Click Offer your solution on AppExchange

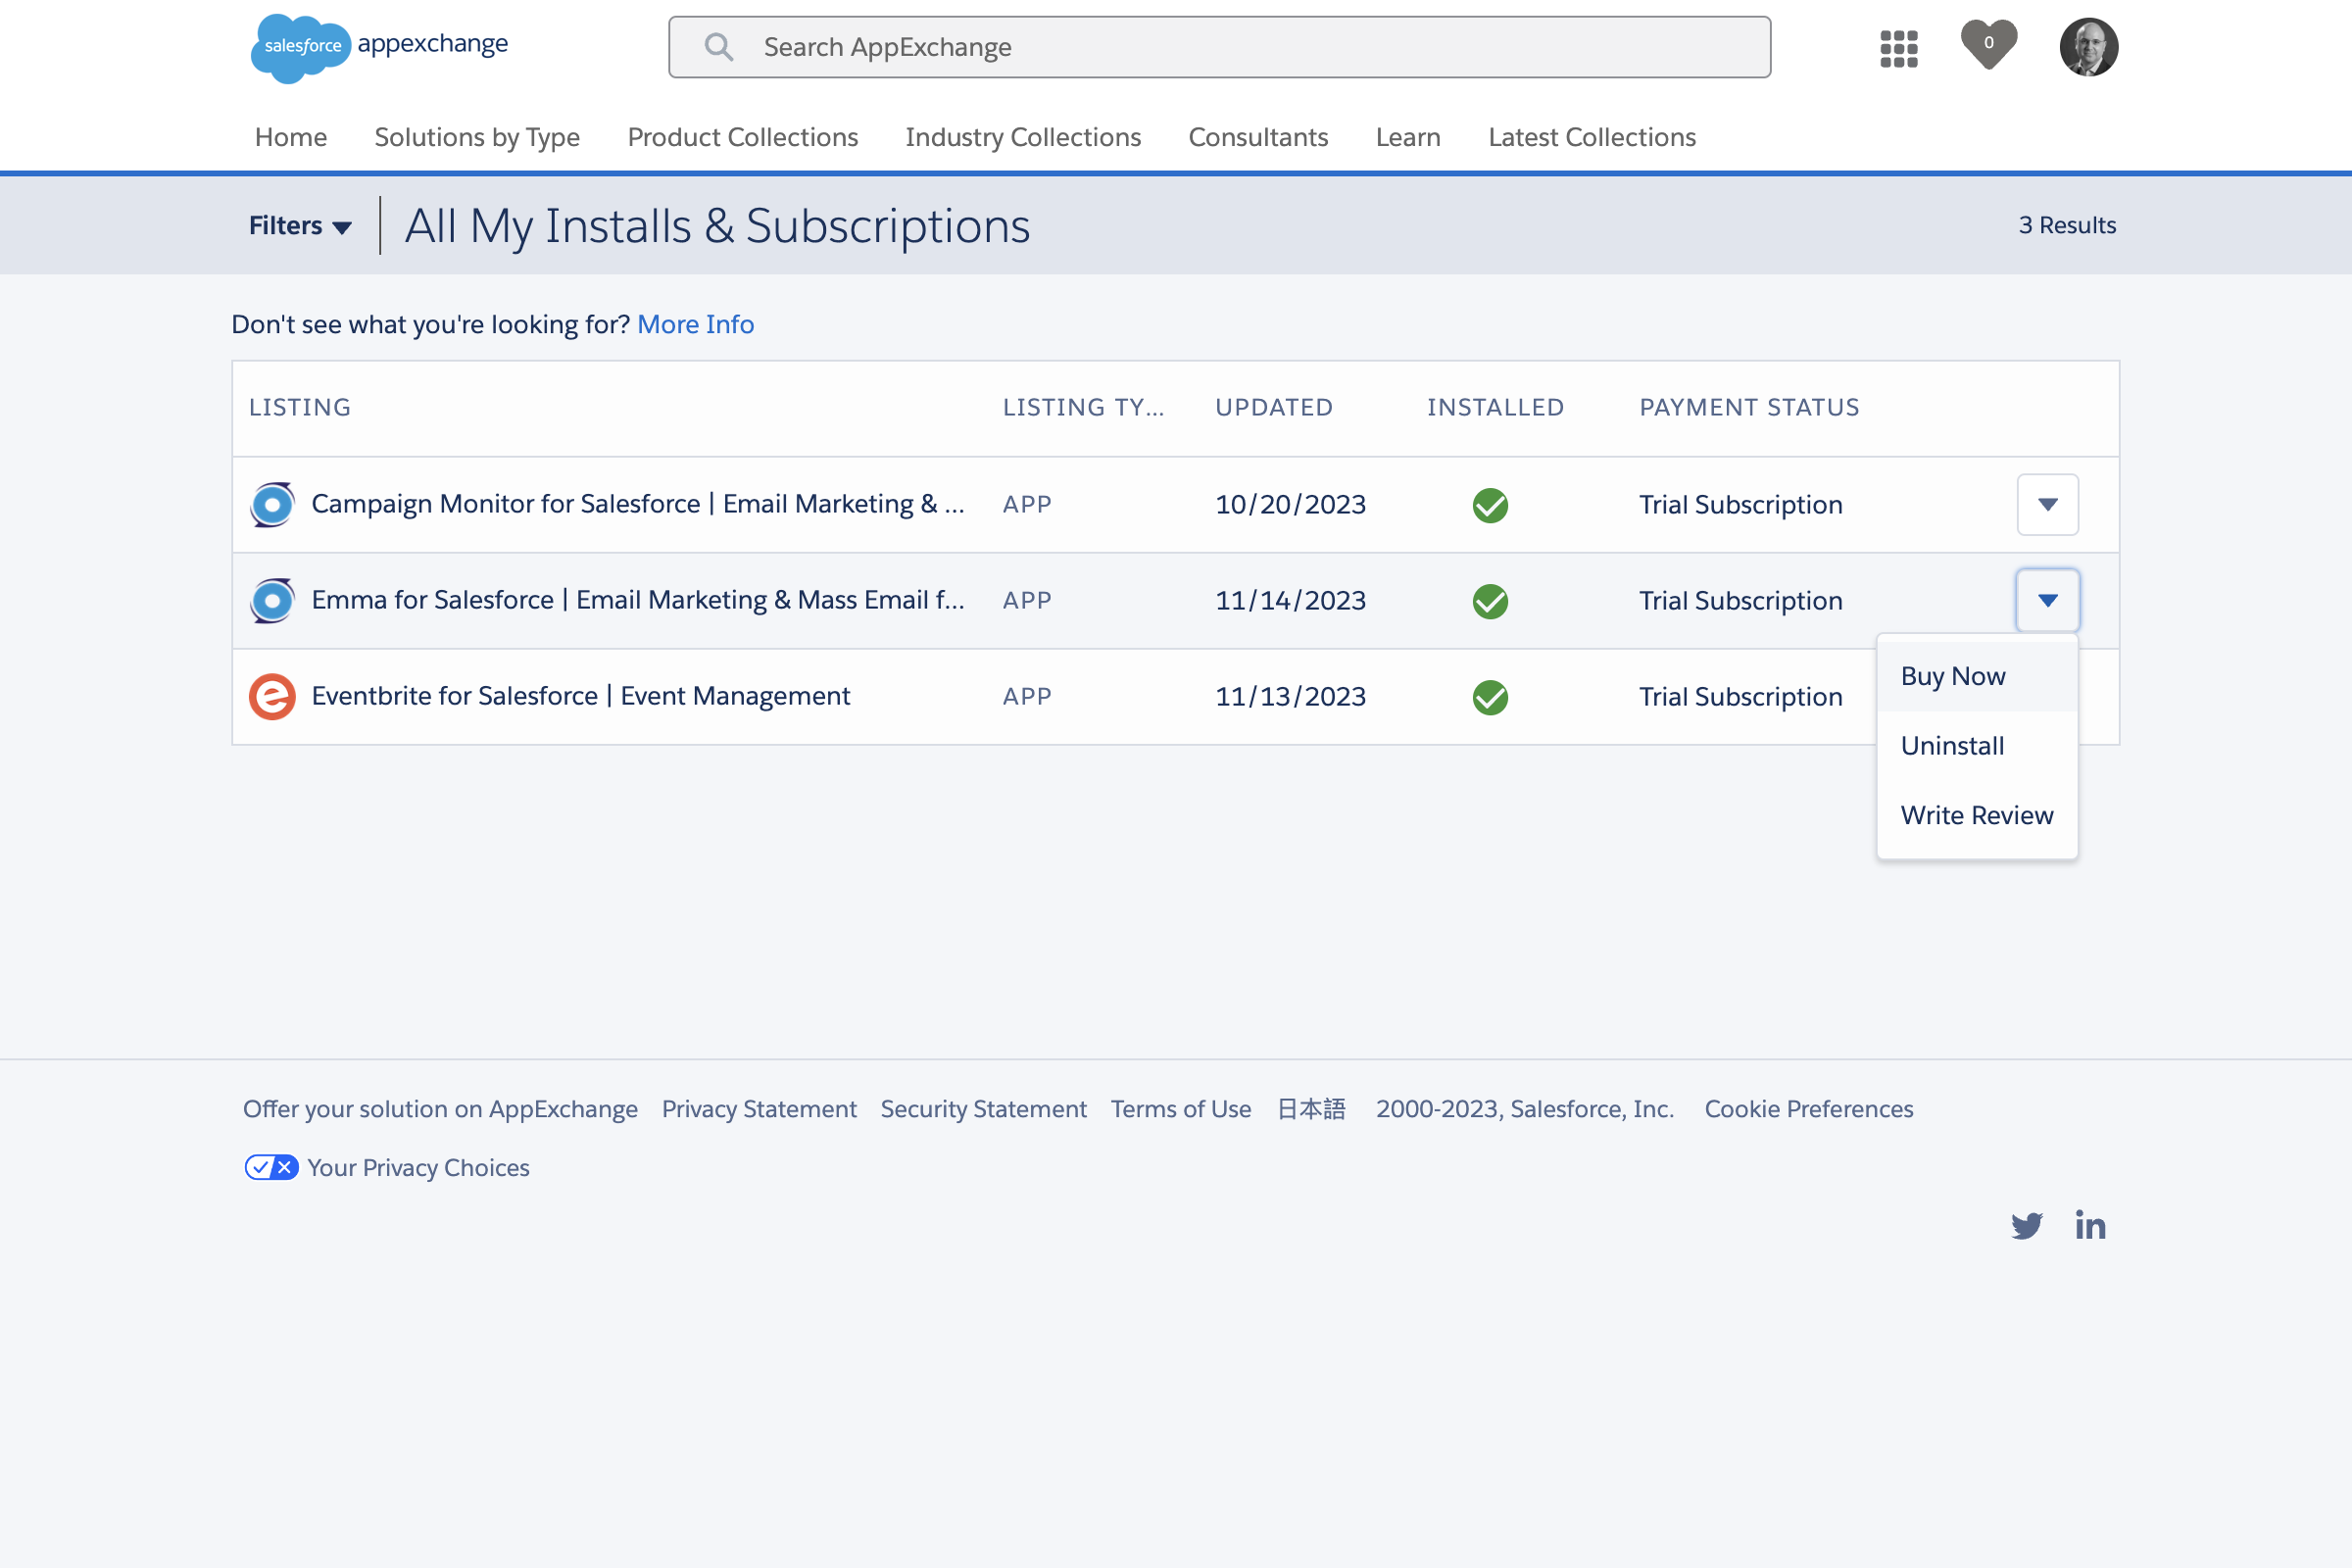coord(440,1109)
